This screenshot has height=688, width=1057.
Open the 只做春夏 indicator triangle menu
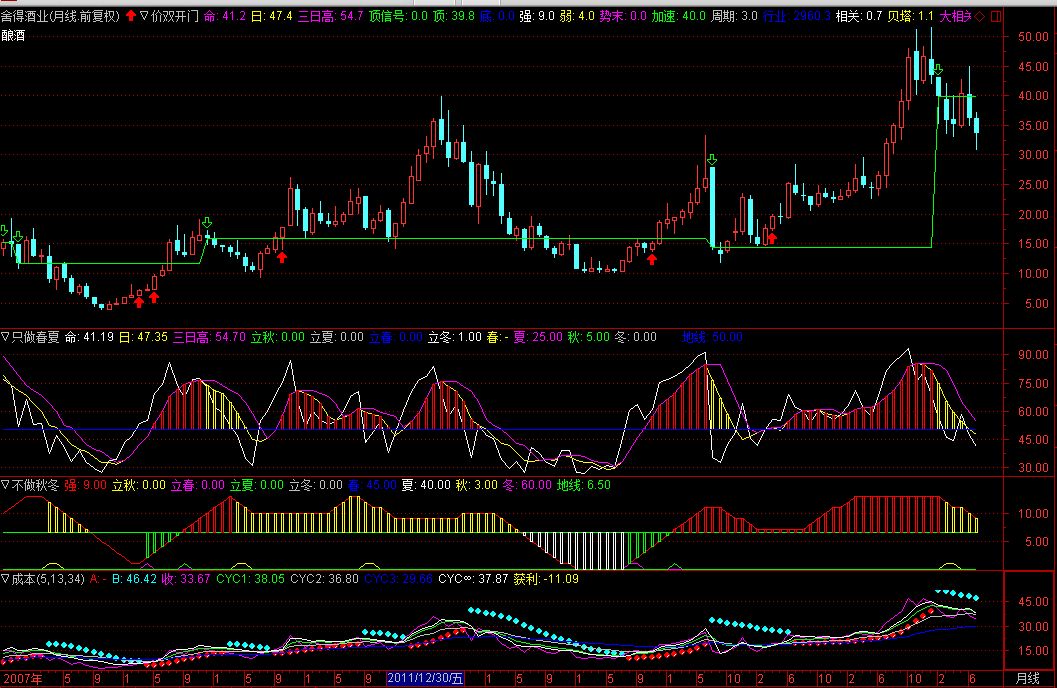pyautogui.click(x=5, y=336)
